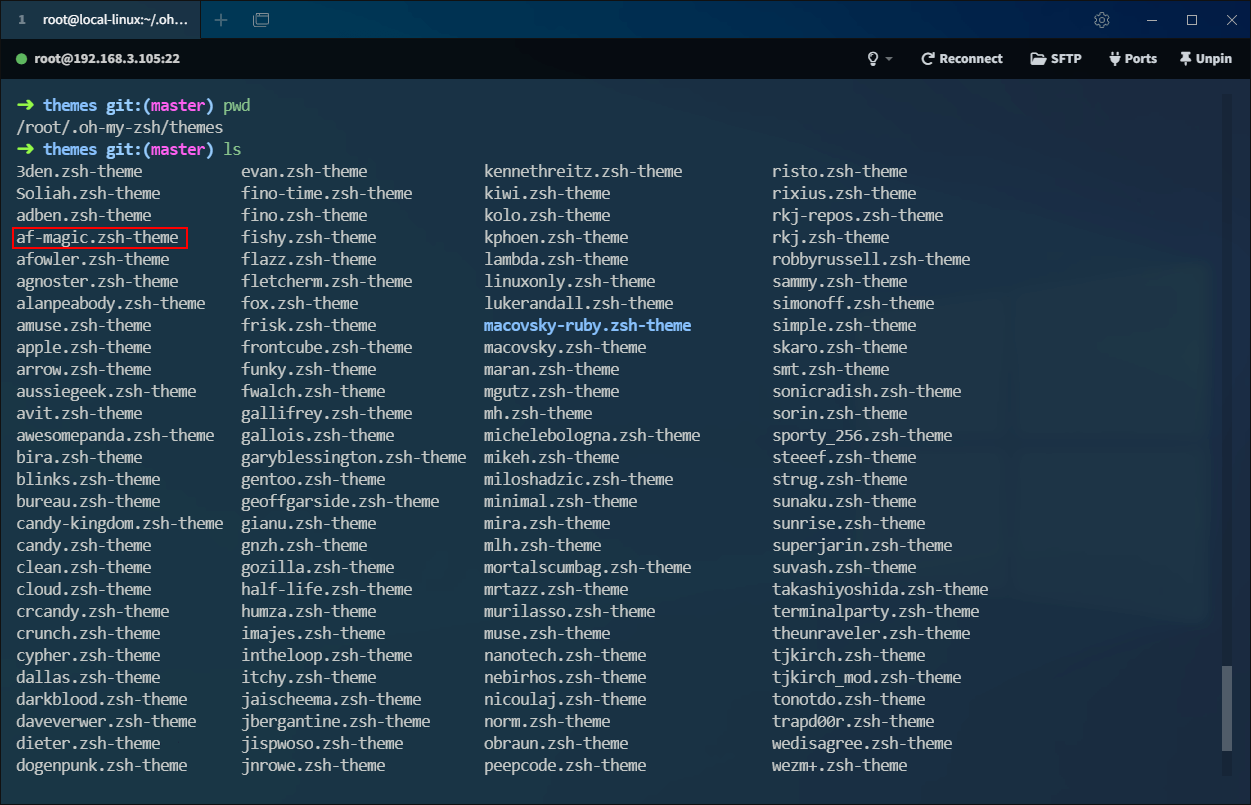Maximize the terminal window
The image size is (1251, 805).
(x=1192, y=20)
